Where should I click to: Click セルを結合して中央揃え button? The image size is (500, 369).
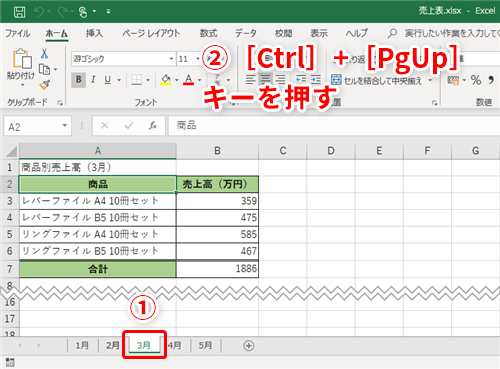pos(377,80)
